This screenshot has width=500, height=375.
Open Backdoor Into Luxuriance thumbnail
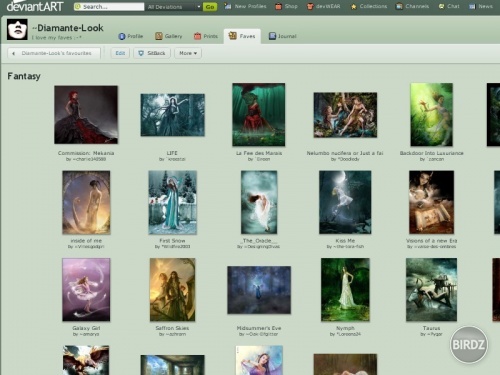pos(432,115)
